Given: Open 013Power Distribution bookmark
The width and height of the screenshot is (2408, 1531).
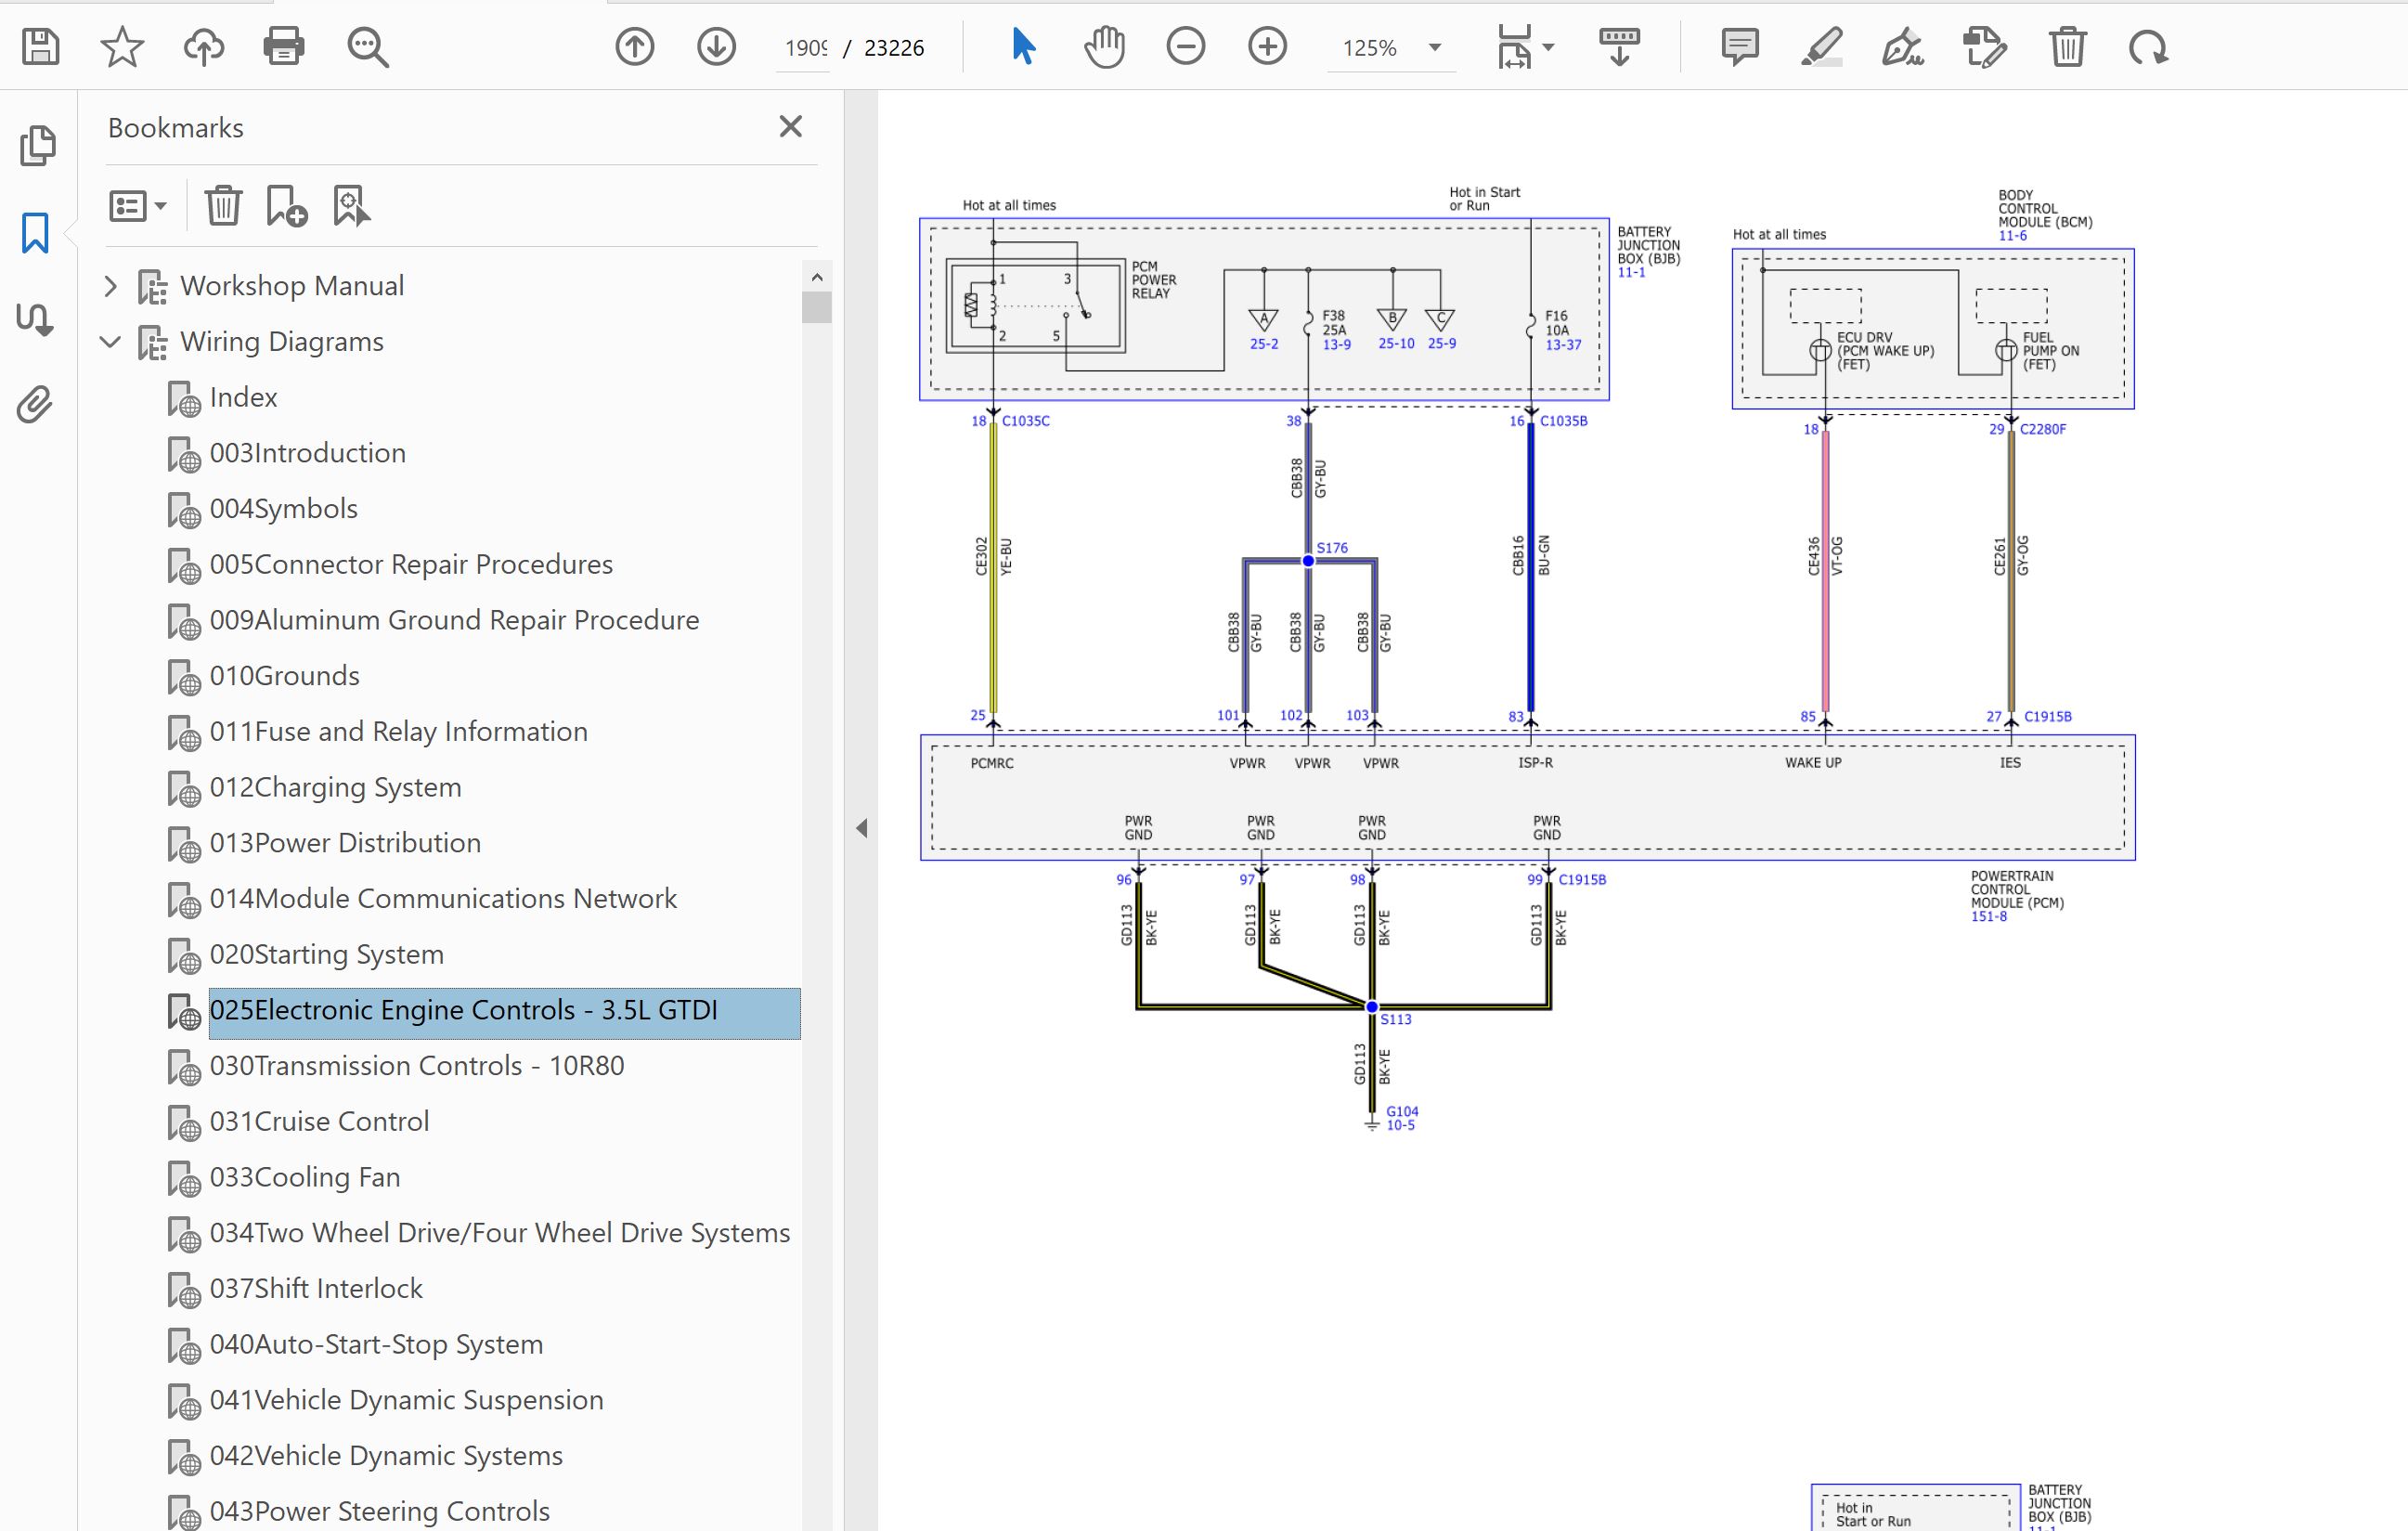Looking at the screenshot, I should [x=345, y=843].
